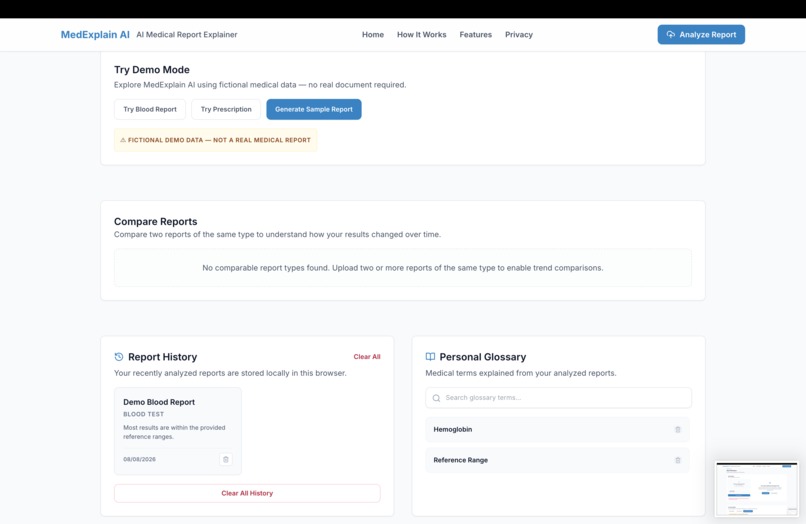Delete Demo Blood Report with trash icon
This screenshot has width=806, height=524.
point(225,459)
